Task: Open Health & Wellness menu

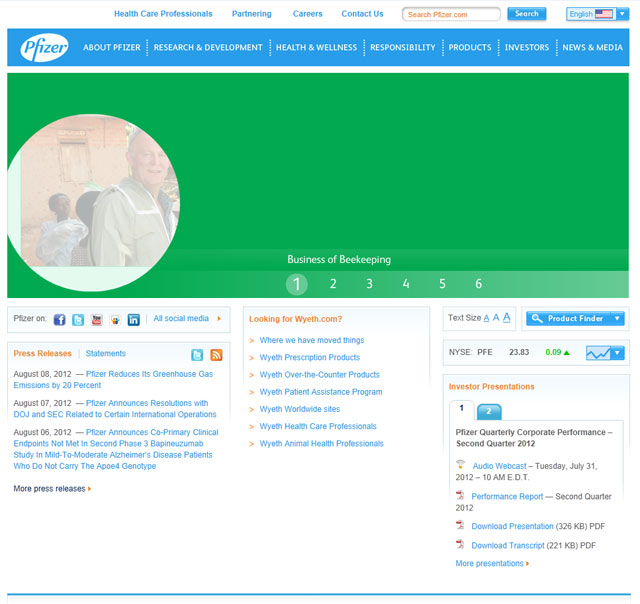Action: [316, 47]
